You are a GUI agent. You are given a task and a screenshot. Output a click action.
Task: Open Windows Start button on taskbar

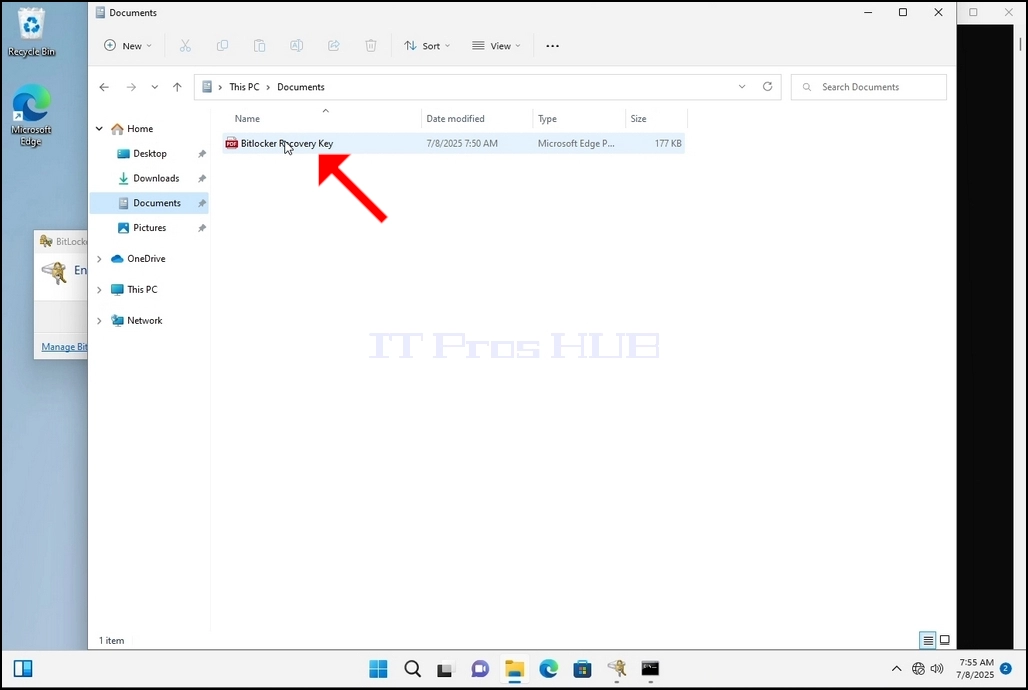[378, 669]
